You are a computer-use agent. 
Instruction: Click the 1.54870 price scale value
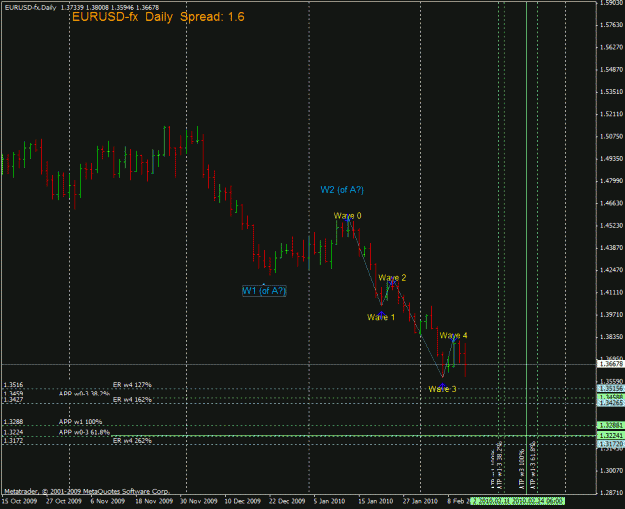(611, 69)
